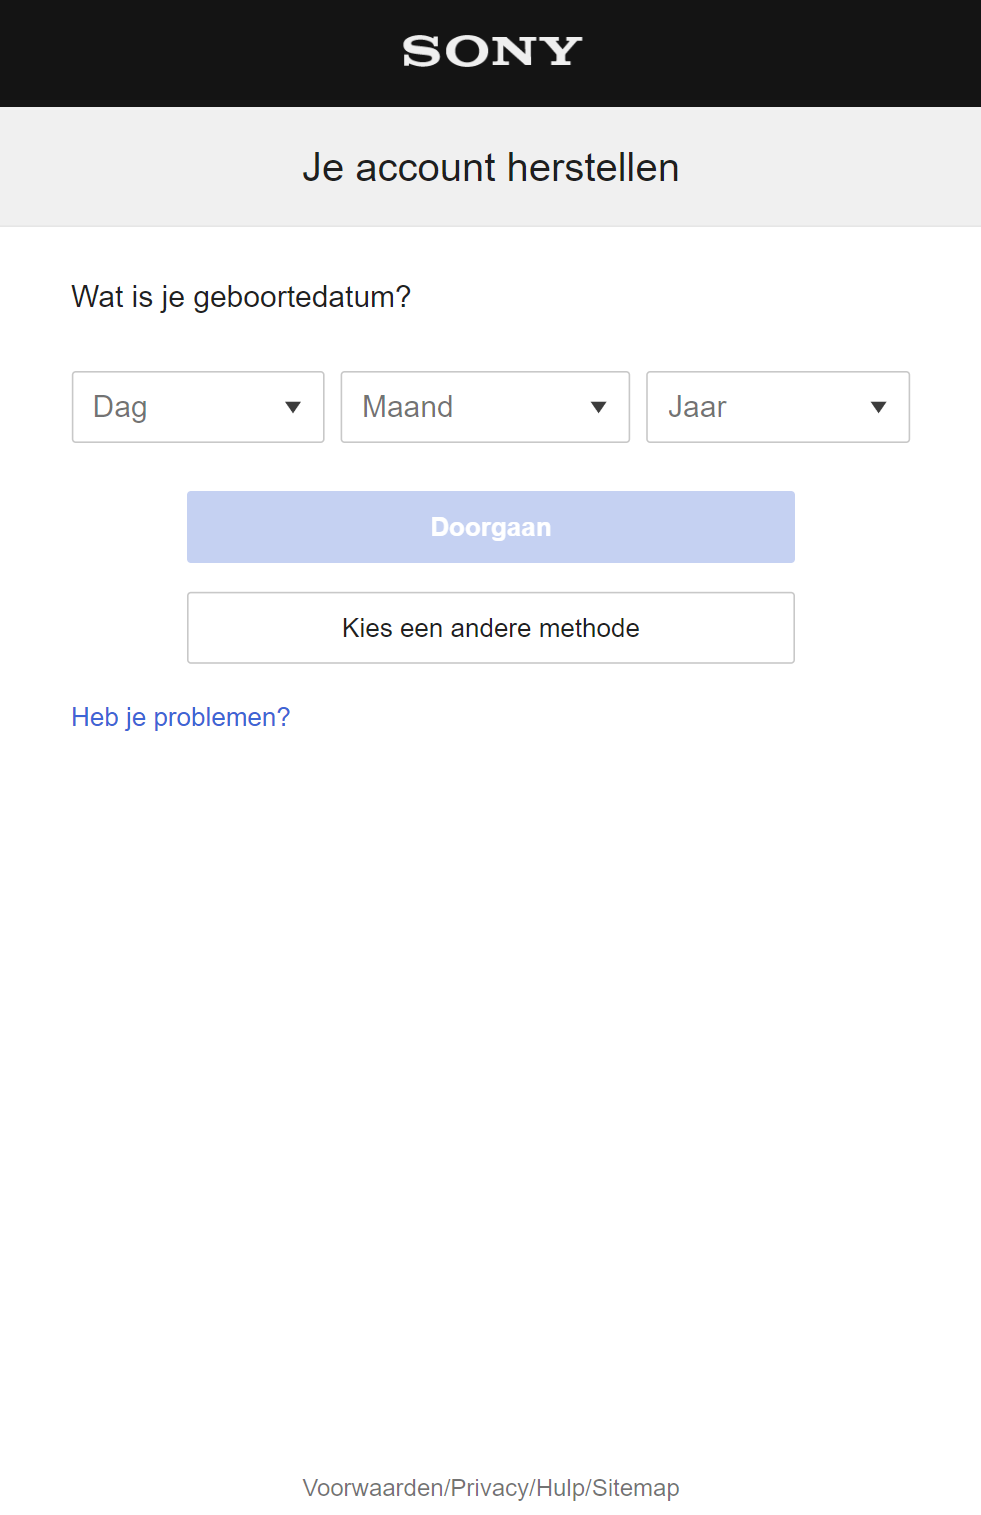Click the arrow icon on Dag selector
Image resolution: width=981 pixels, height=1515 pixels.
[x=293, y=407]
